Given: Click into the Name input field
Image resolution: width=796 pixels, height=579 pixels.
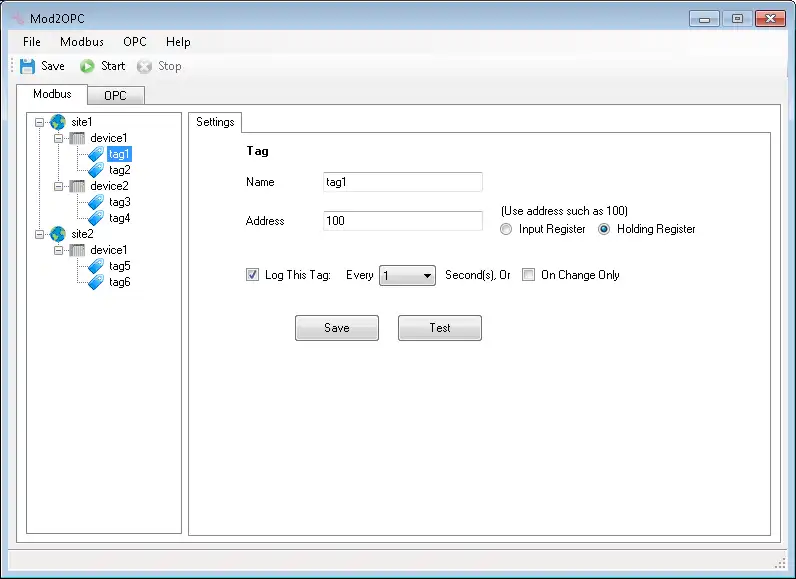Looking at the screenshot, I should (x=403, y=182).
